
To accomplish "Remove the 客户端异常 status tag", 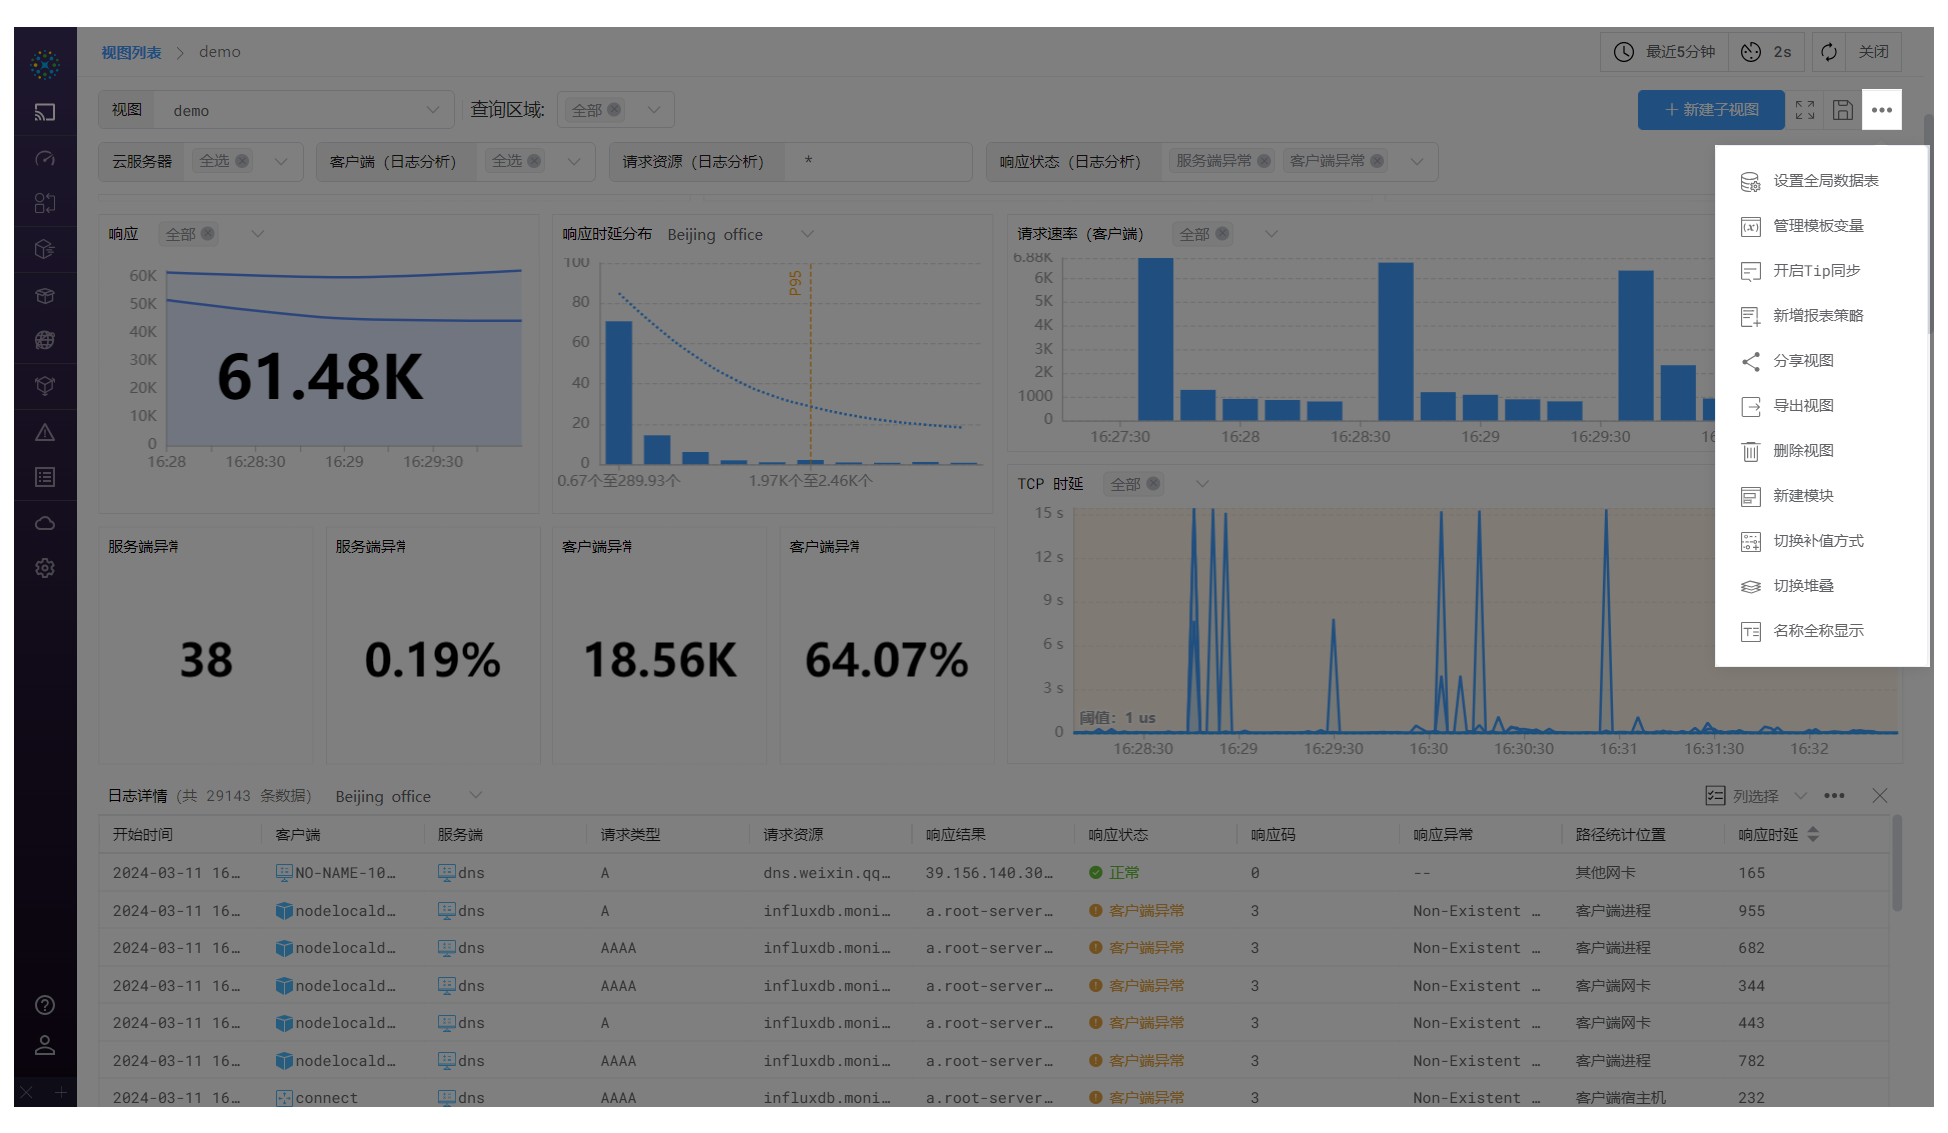I will (1377, 161).
